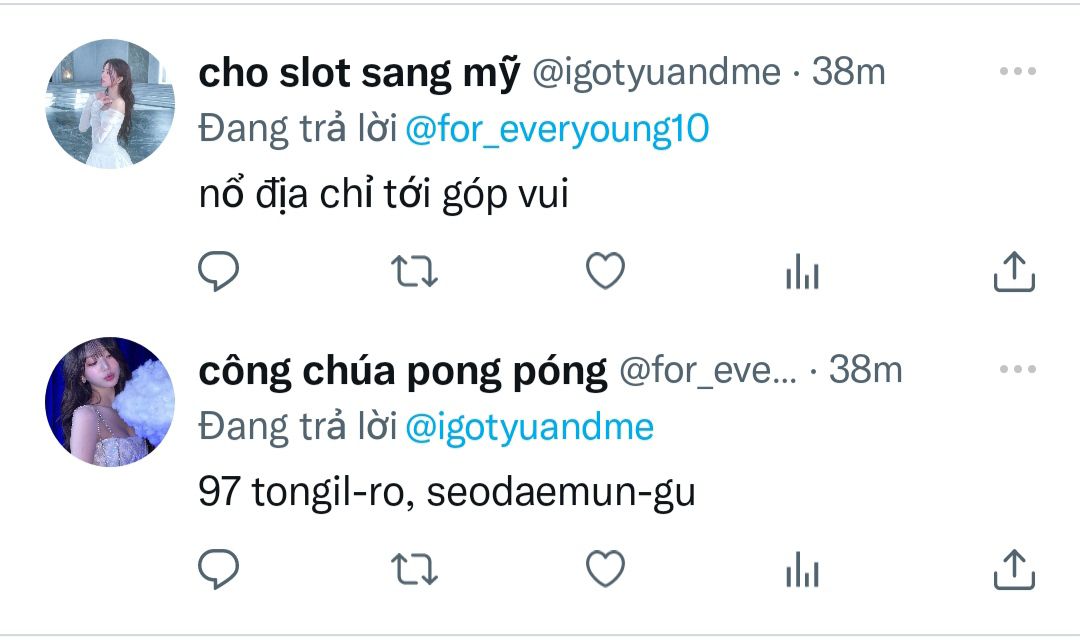Viewport: 1080px width, 640px height.
Task: View analytics of the second tweet
Action: (802, 570)
